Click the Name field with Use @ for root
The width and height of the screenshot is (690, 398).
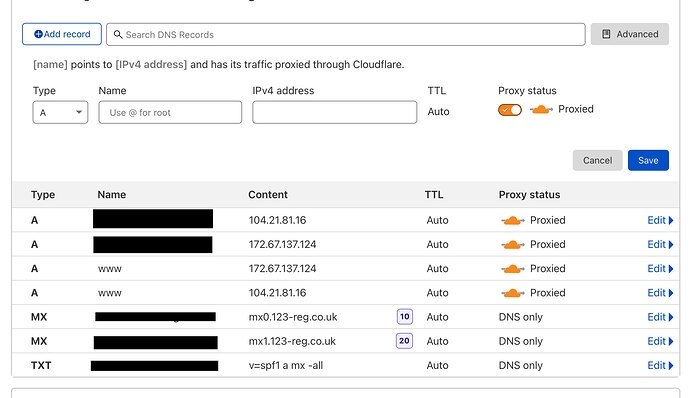click(170, 112)
